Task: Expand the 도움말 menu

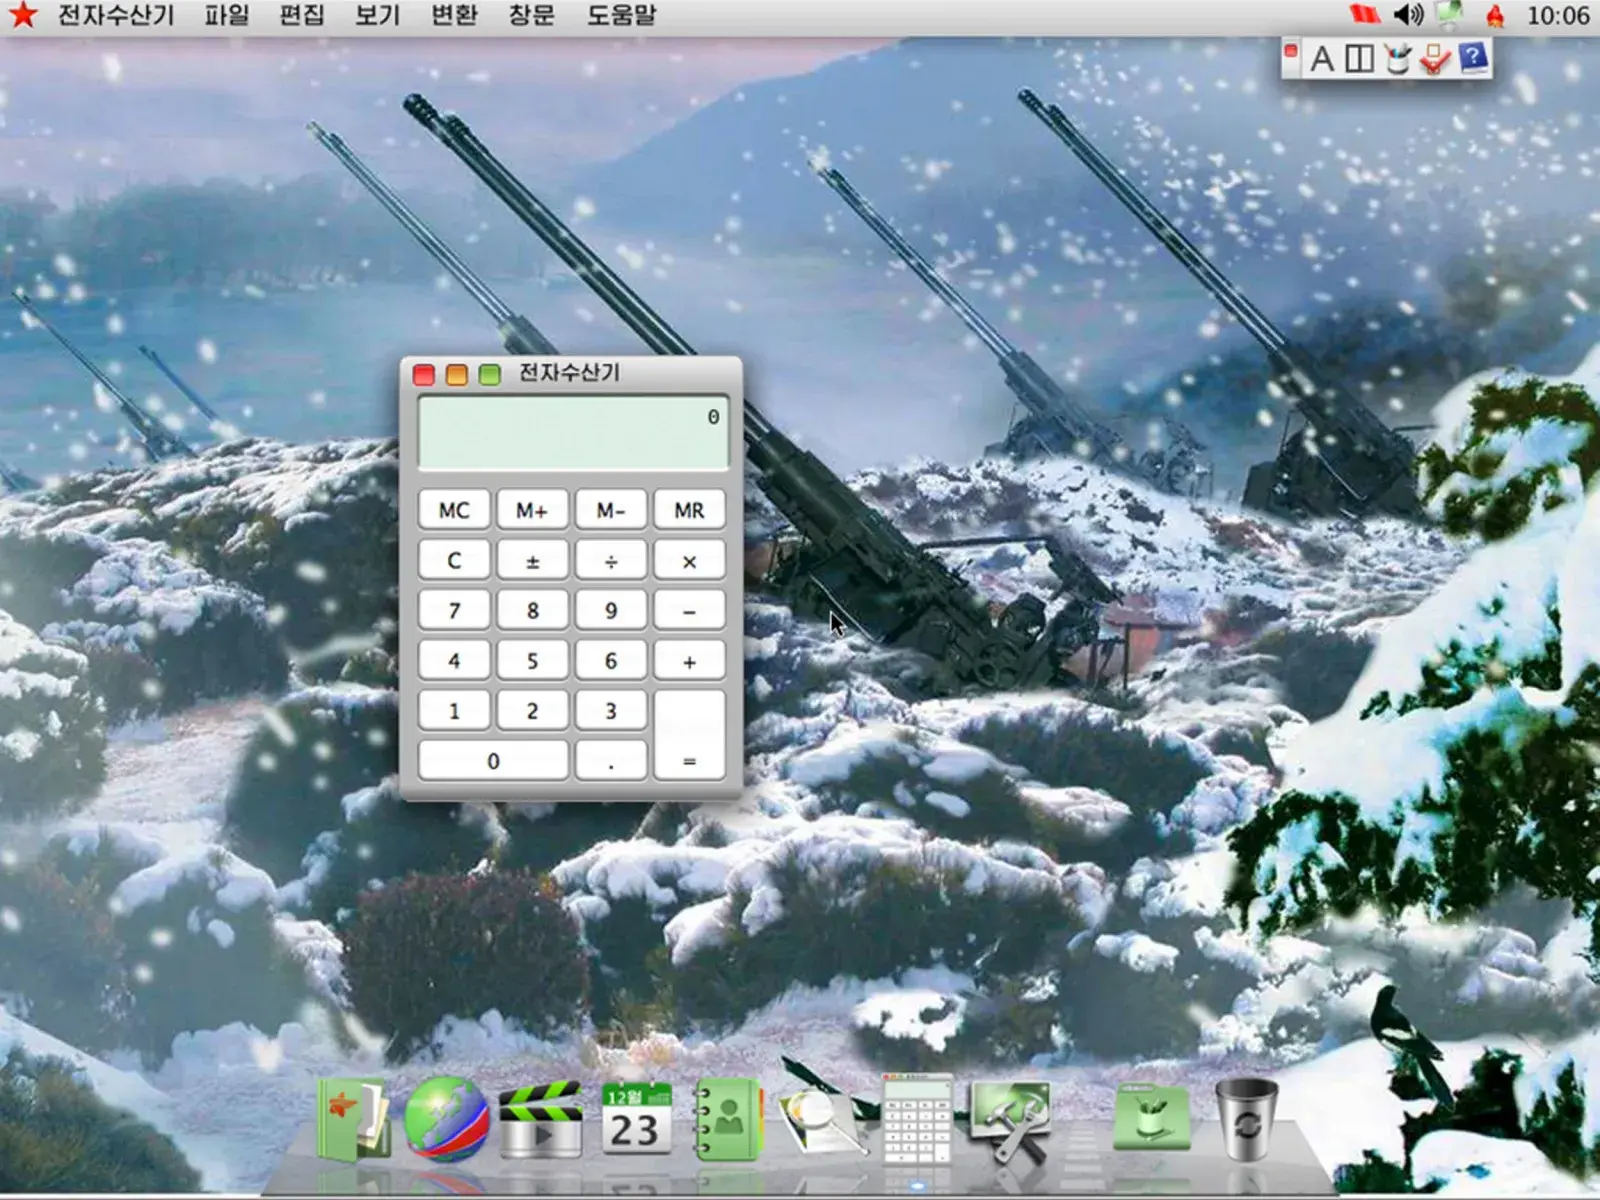Action: [x=621, y=15]
